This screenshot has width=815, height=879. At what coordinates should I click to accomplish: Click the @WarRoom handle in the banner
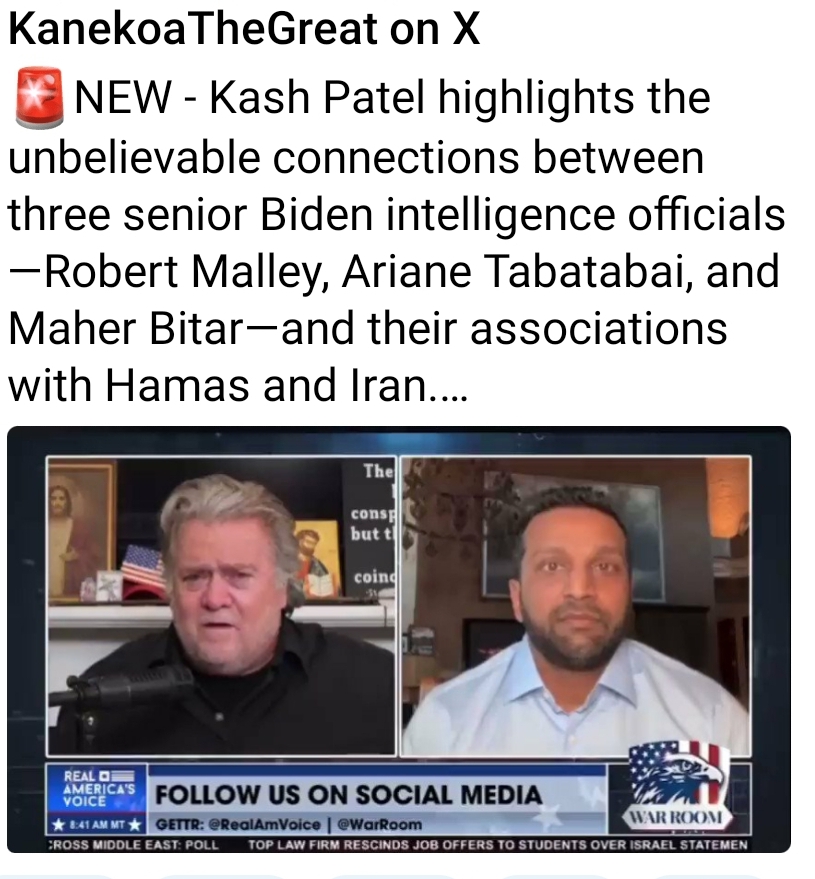(379, 825)
